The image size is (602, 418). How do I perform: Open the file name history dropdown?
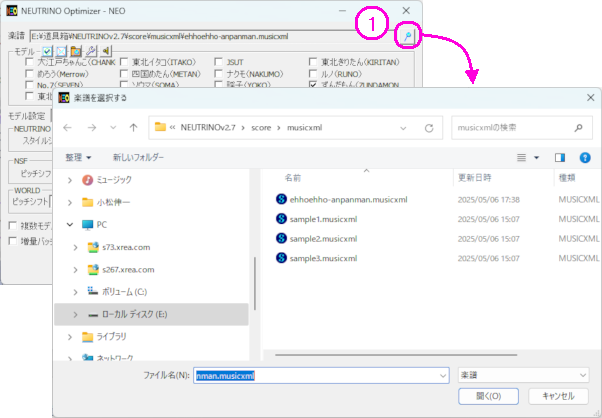[x=443, y=376]
